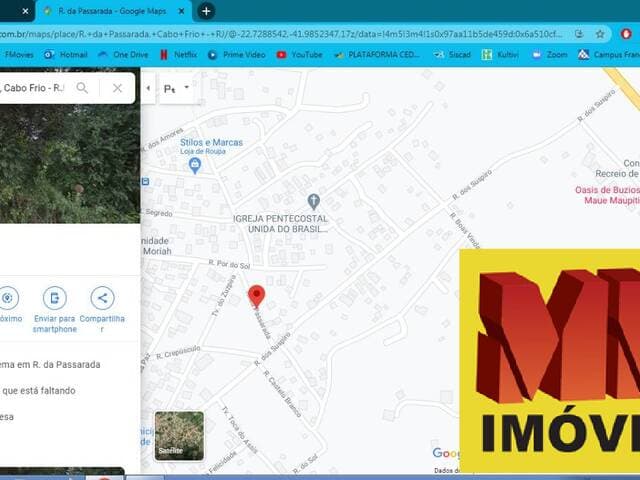Click the 'que está faltando' text
Screen dimensions: 640x480
[38, 391]
